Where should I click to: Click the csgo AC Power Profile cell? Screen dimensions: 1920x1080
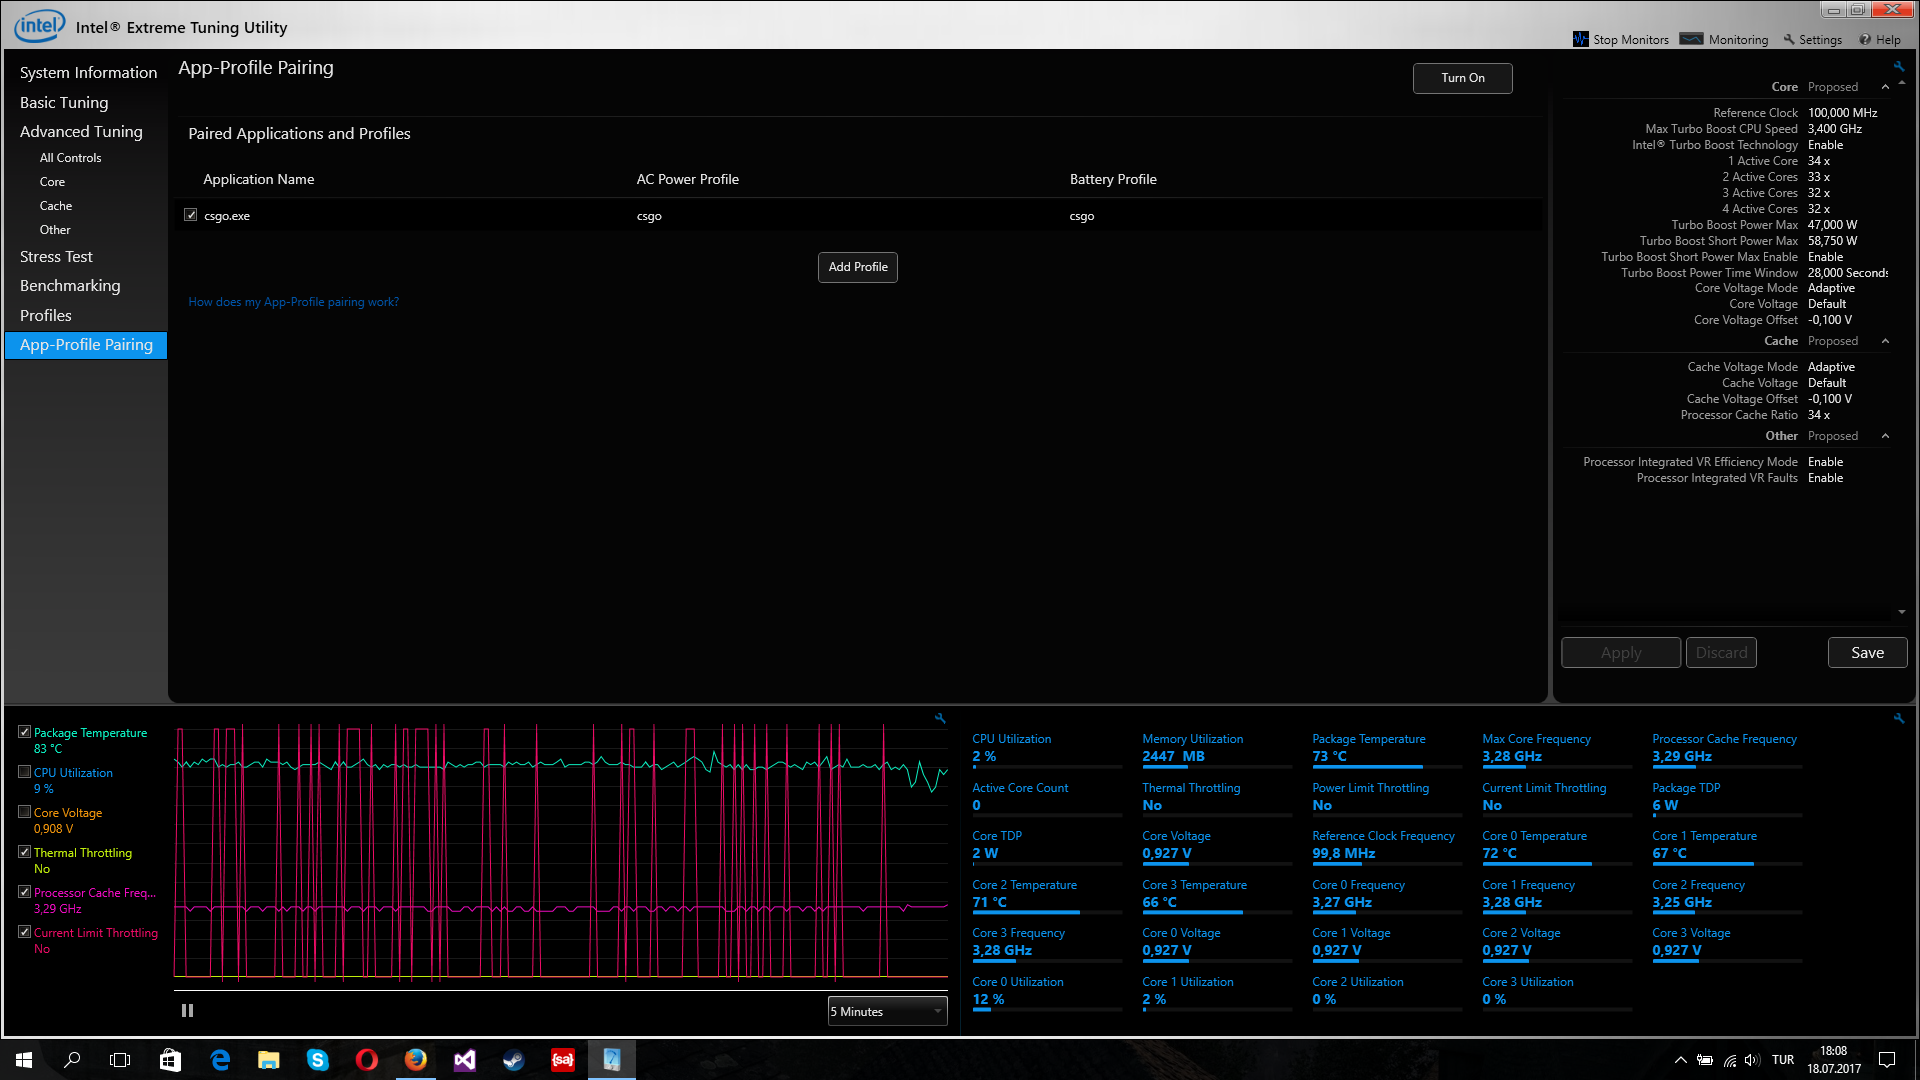coord(649,216)
